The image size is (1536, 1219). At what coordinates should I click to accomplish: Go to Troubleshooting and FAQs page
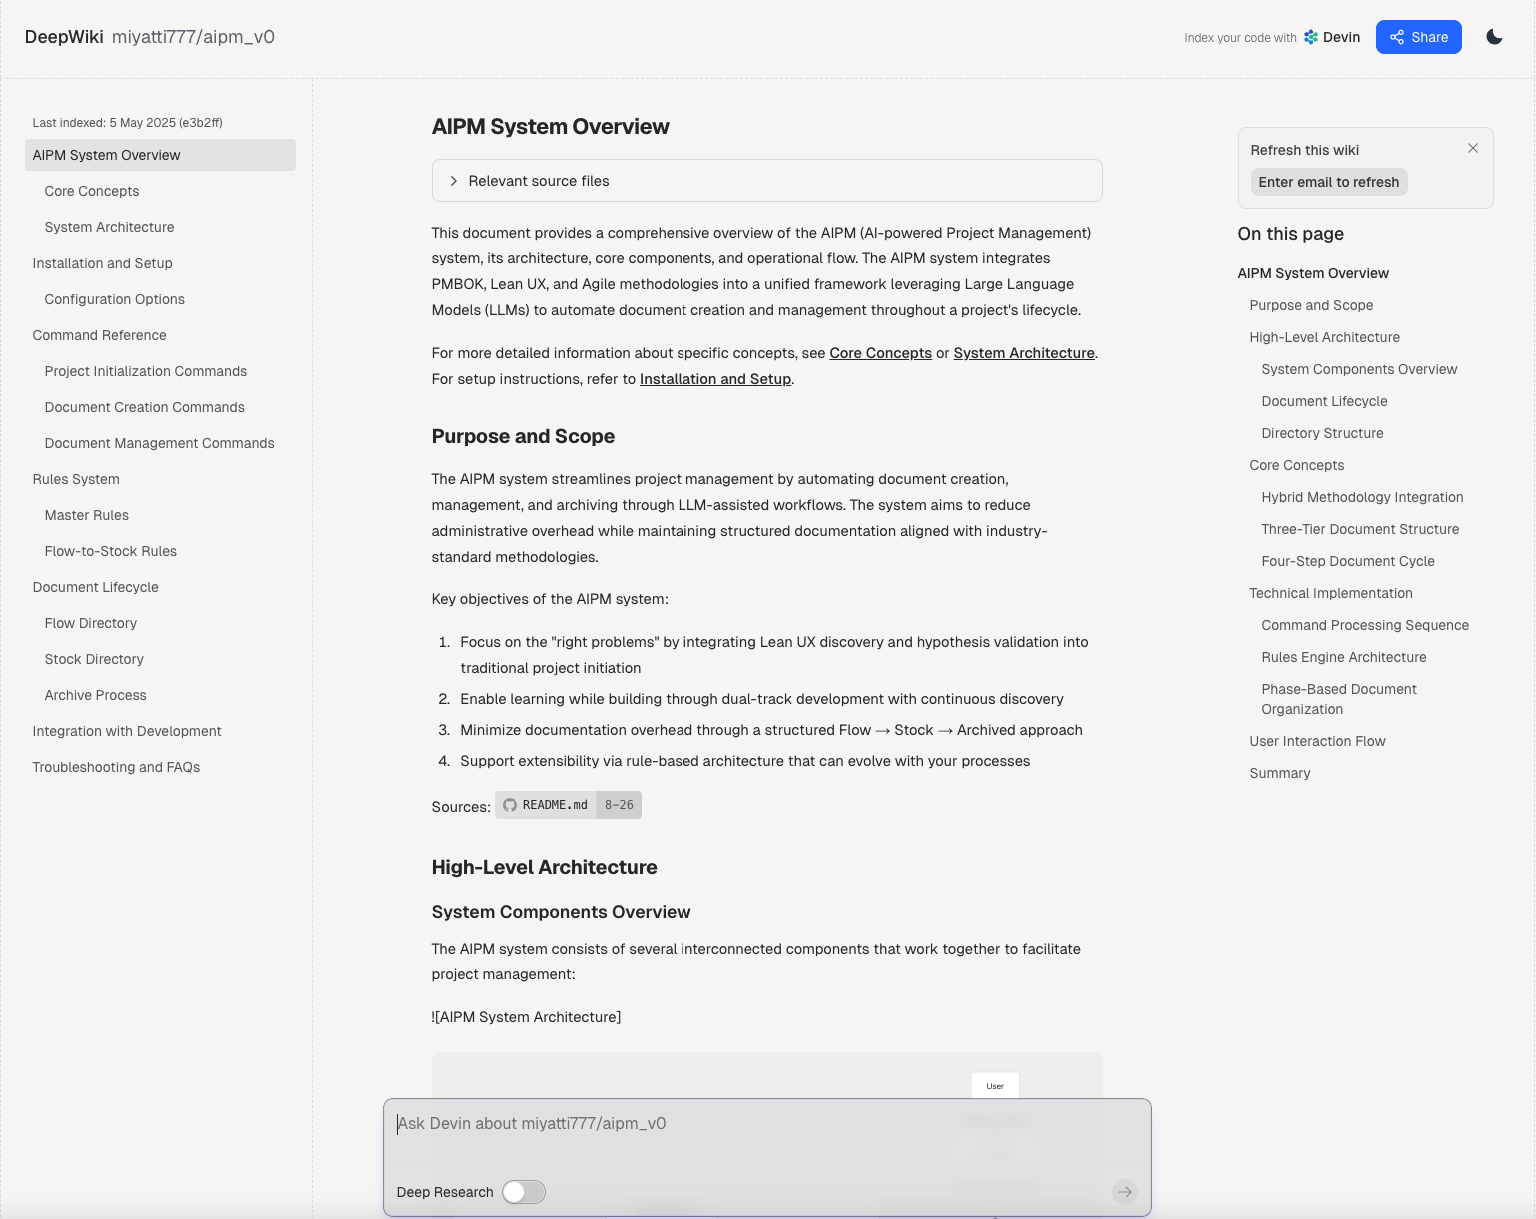click(x=116, y=767)
